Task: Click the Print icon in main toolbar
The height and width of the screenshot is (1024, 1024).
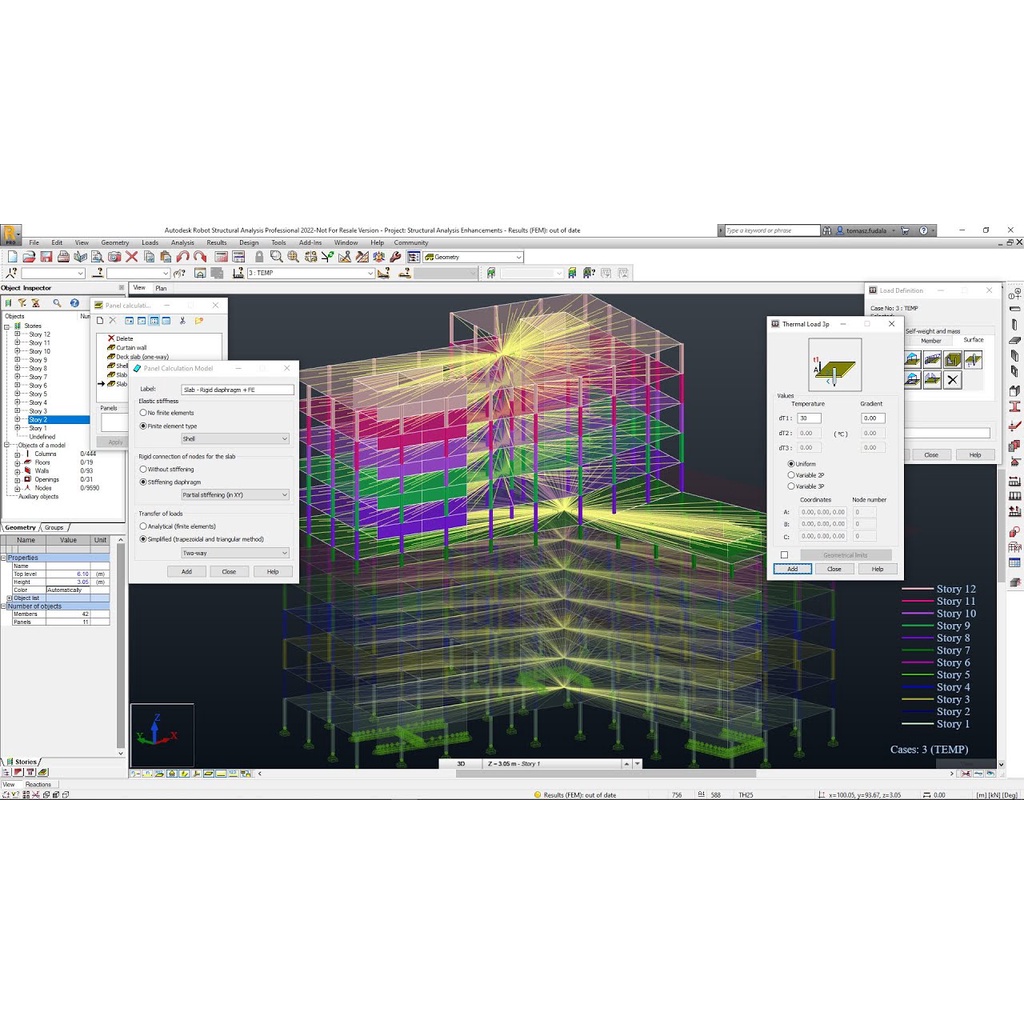Action: 63,257
